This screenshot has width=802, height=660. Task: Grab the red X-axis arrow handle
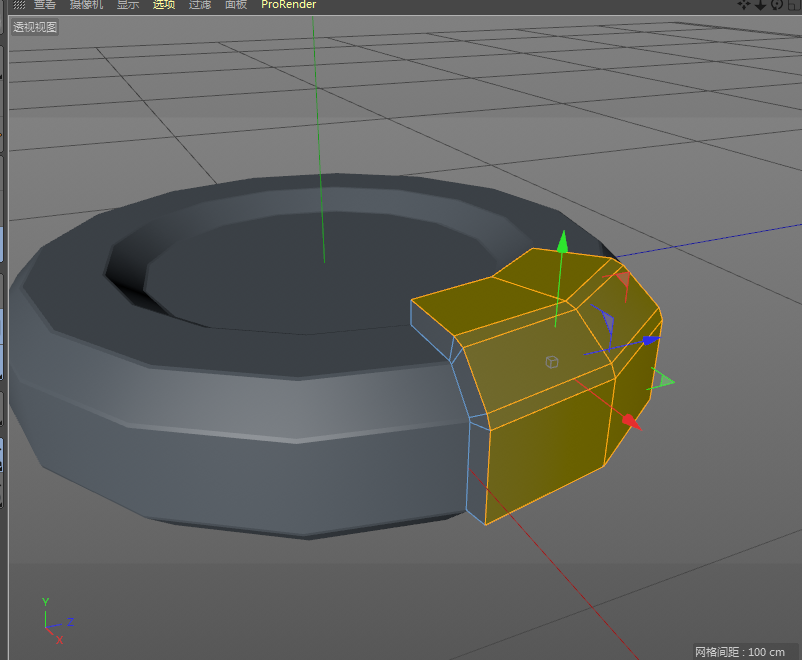[x=631, y=422]
